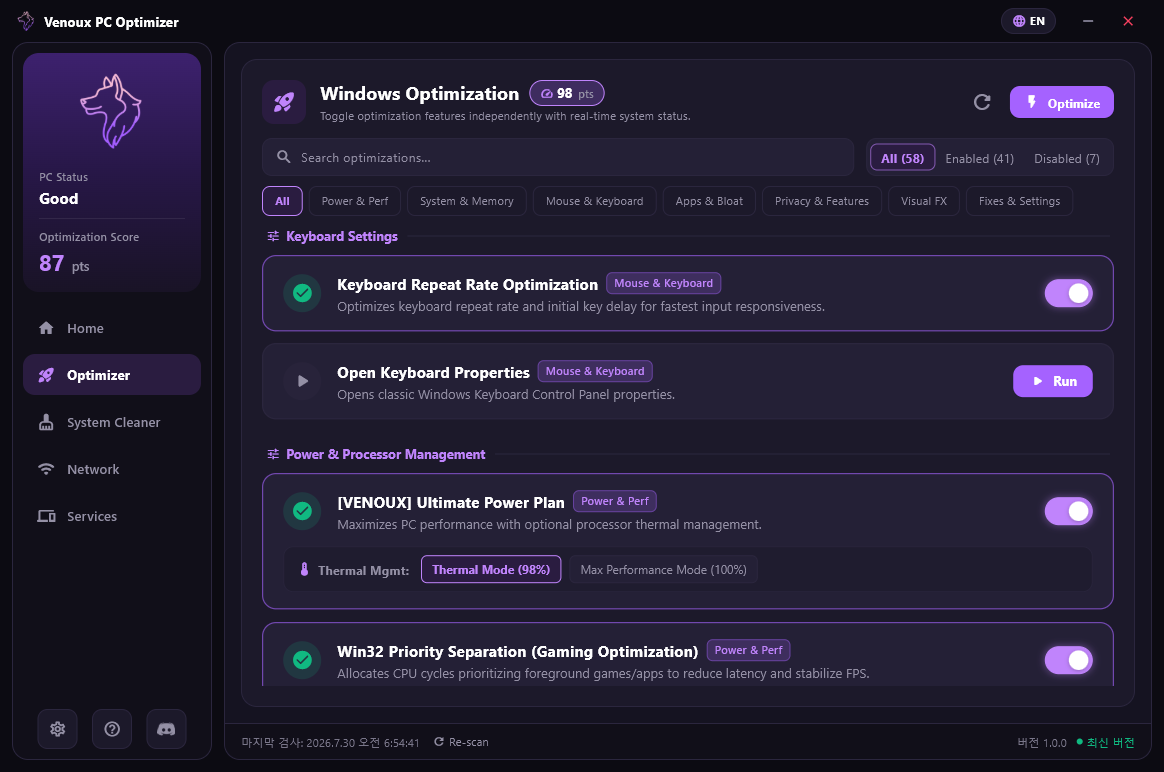Image resolution: width=1164 pixels, height=772 pixels.
Task: Click the rocket icon beside Windows Optimization
Action: click(284, 102)
